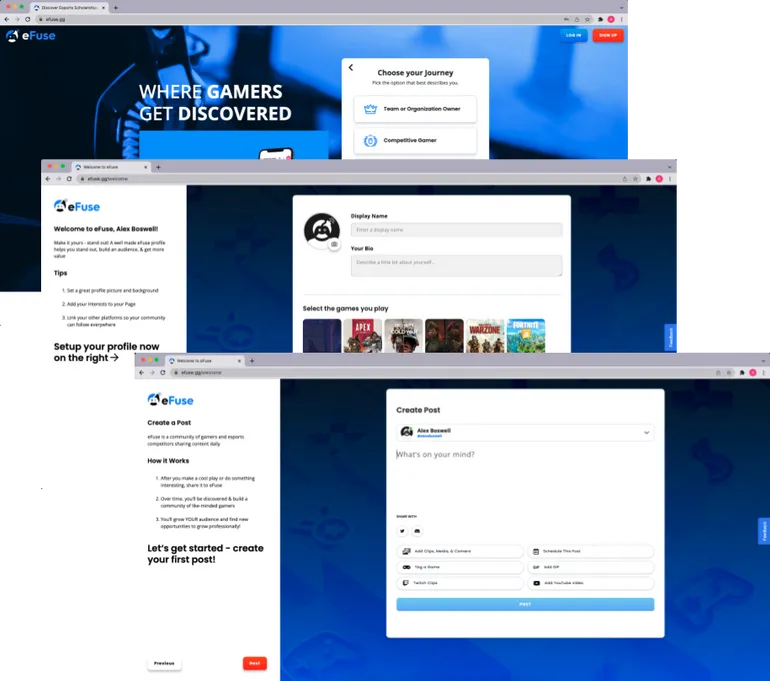Click Welcome to eFuse tab in middle window
Image resolution: width=770 pixels, height=681 pixels.
tap(110, 167)
